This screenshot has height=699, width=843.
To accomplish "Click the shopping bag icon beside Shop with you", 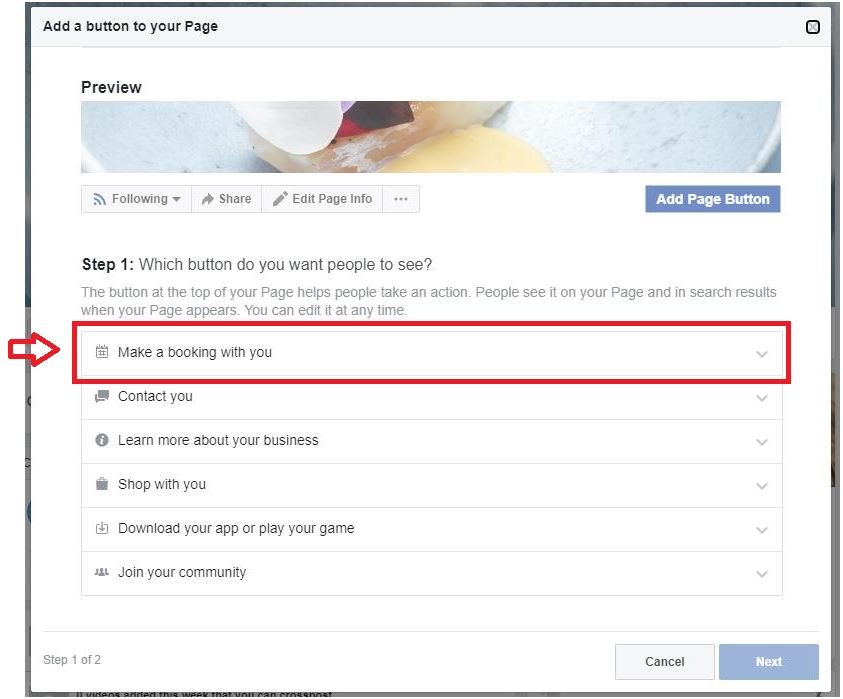I will [102, 484].
